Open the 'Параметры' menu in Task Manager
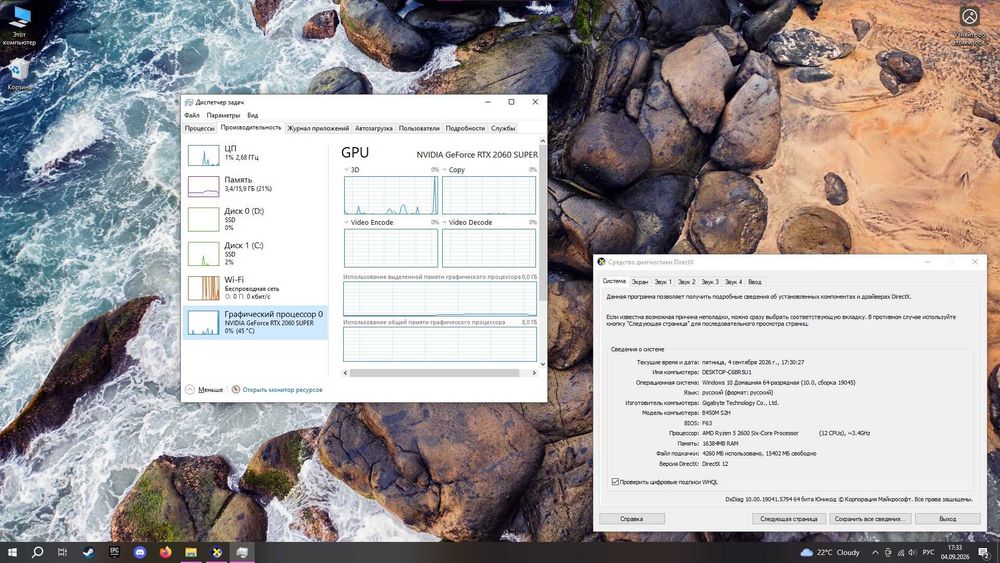 223,115
